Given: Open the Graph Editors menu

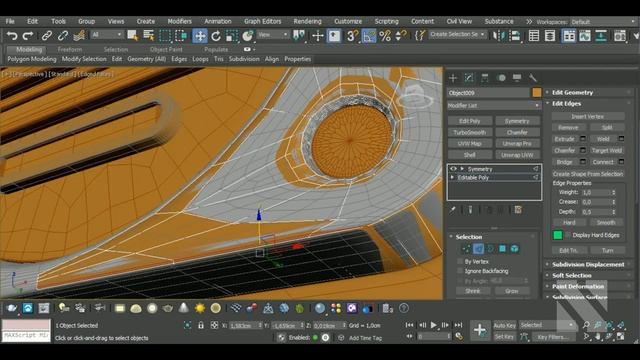Looking at the screenshot, I should (x=262, y=21).
